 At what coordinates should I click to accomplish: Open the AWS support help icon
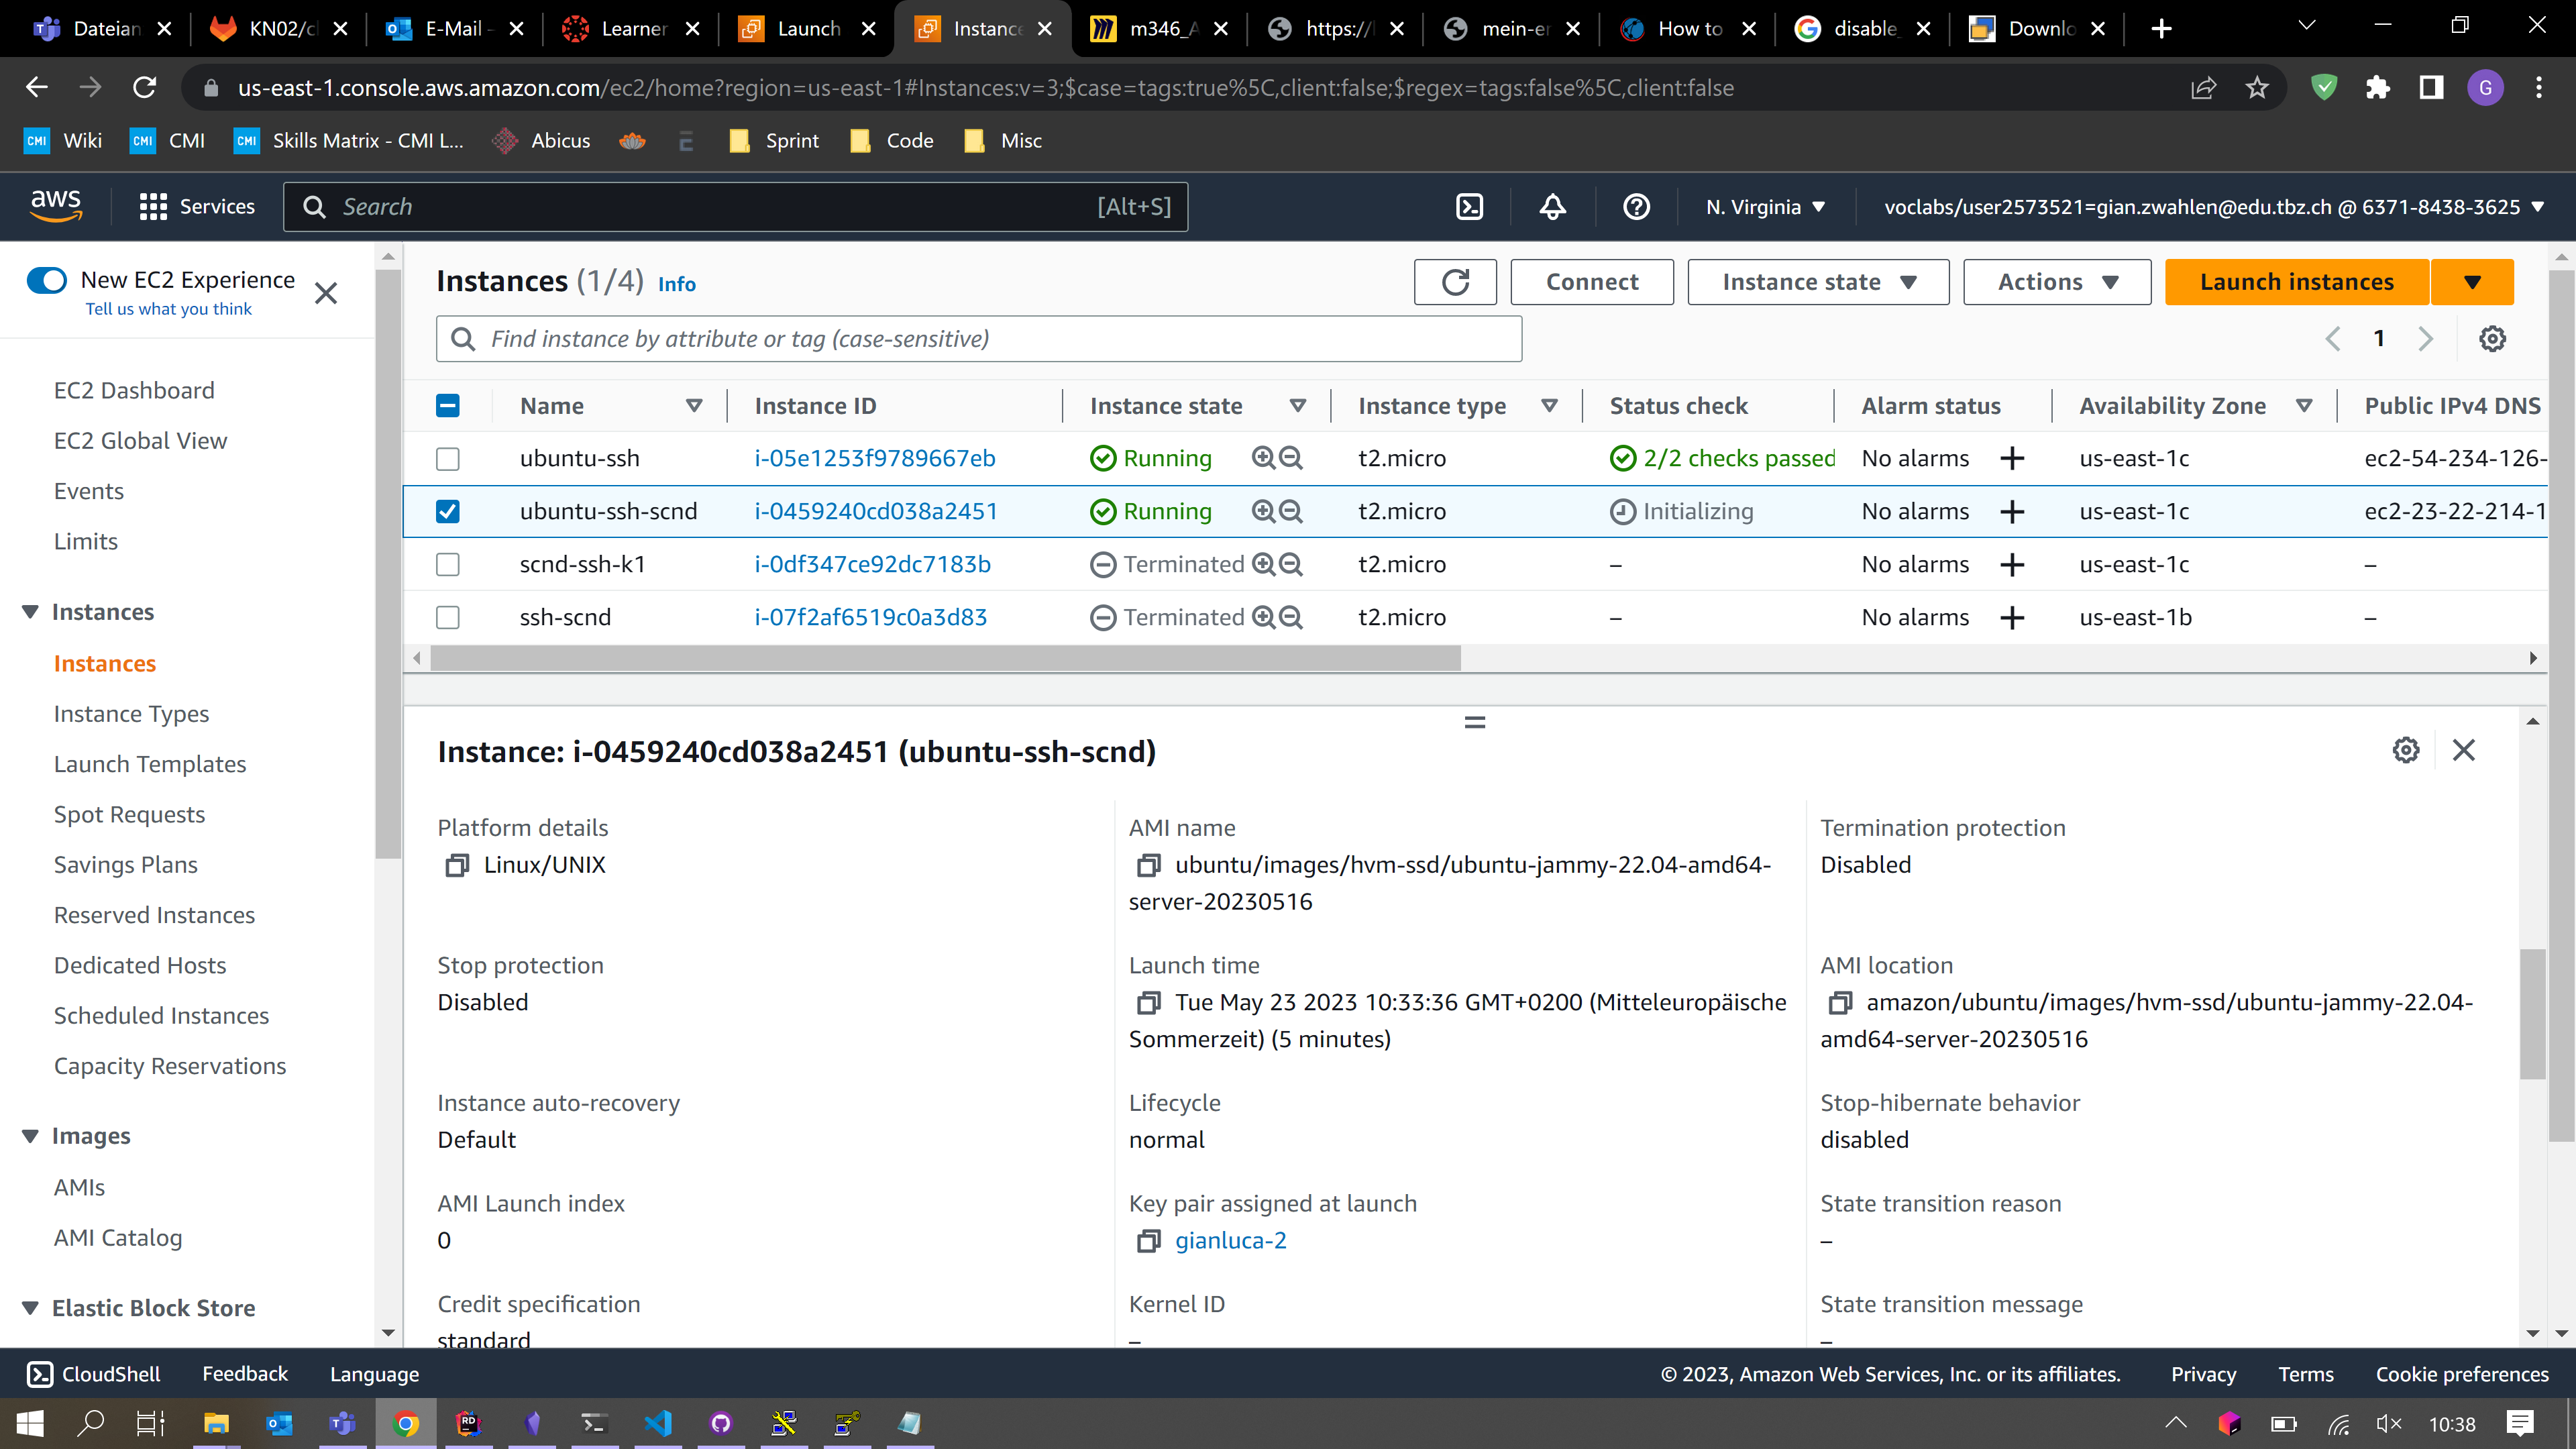[x=1636, y=207]
